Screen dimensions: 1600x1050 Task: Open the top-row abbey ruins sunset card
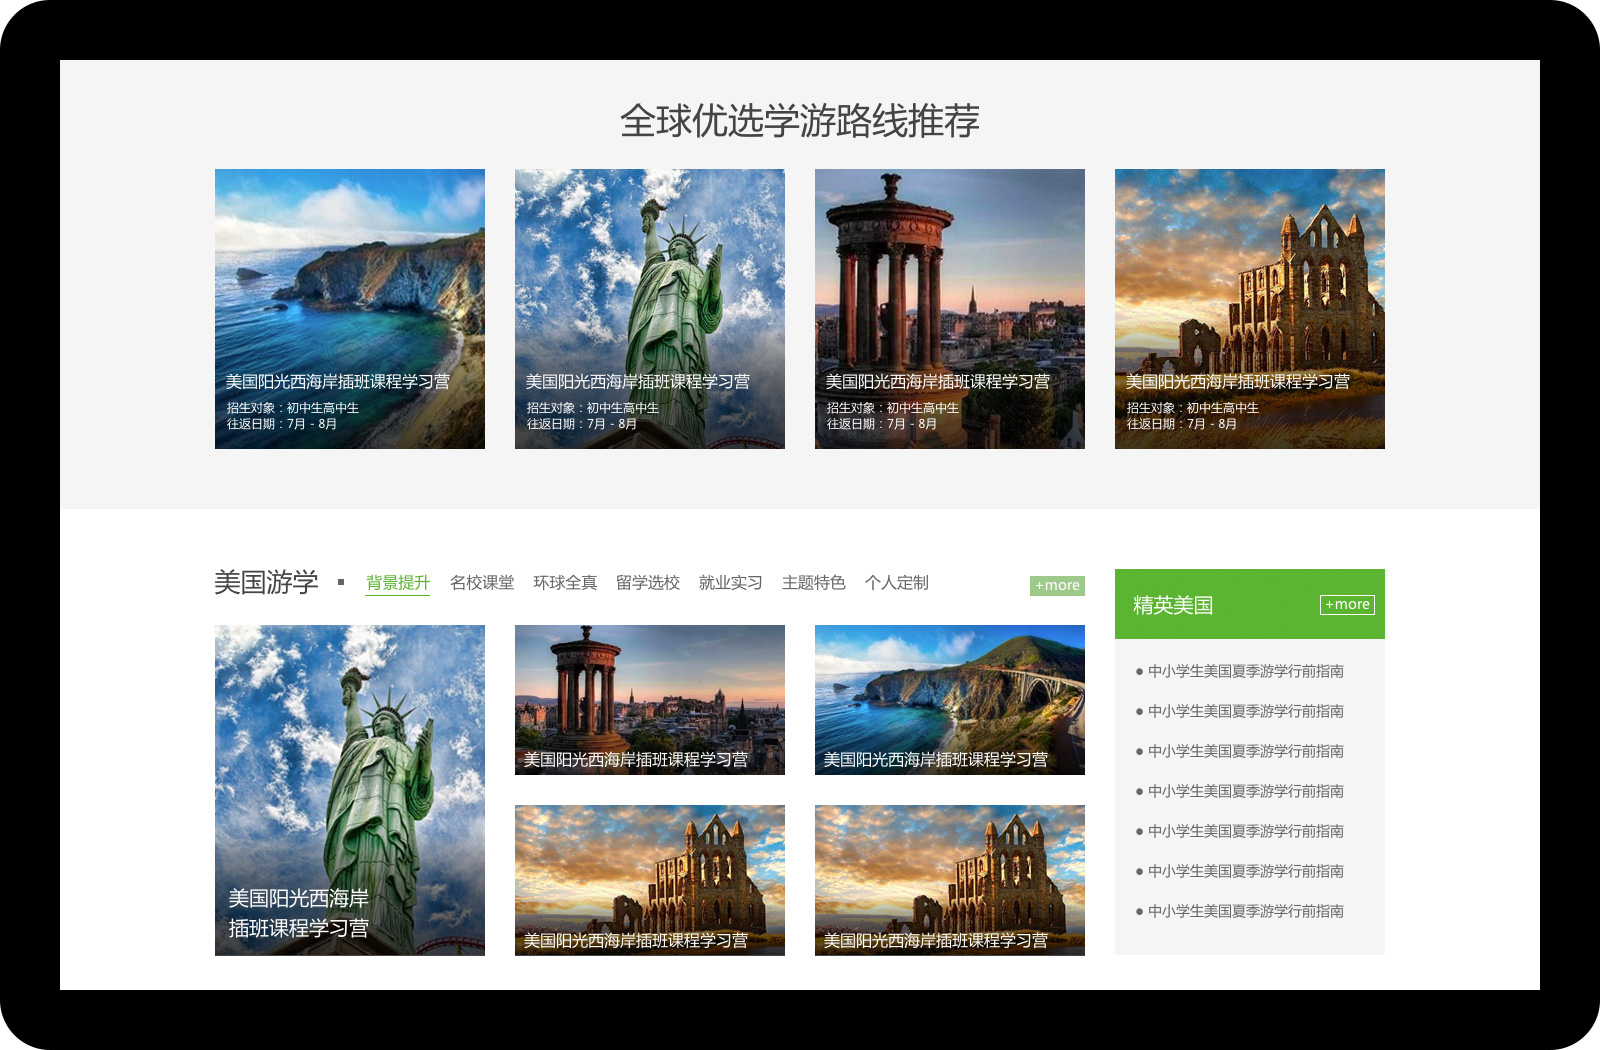1250,309
